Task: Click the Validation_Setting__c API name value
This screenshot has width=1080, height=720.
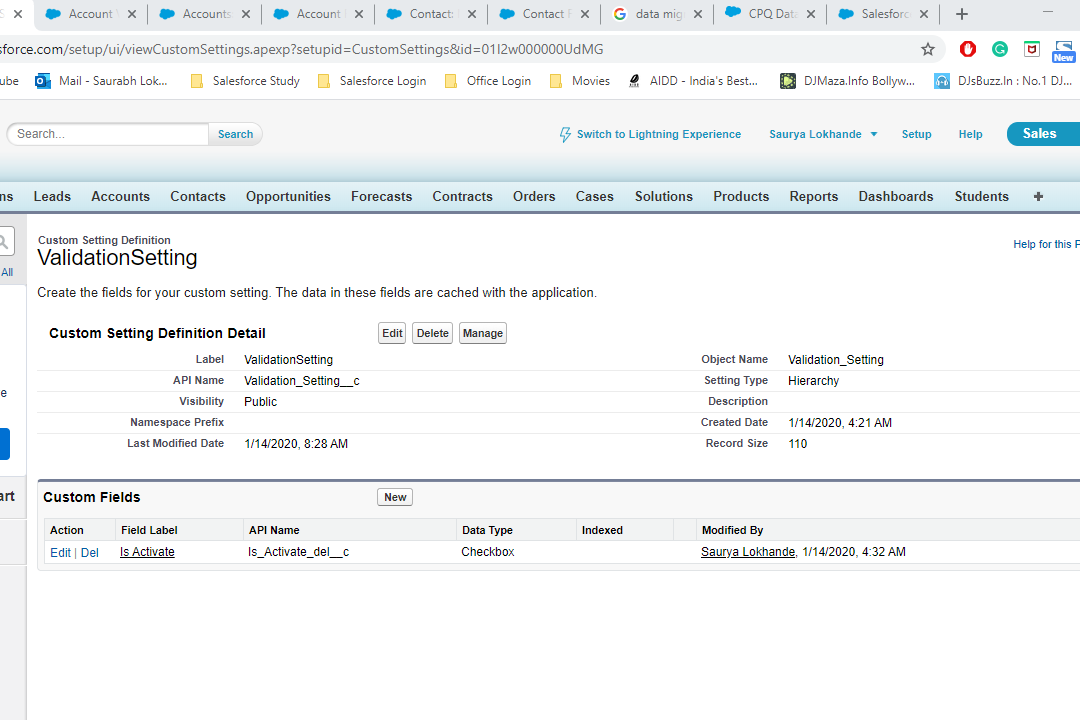Action: (302, 380)
